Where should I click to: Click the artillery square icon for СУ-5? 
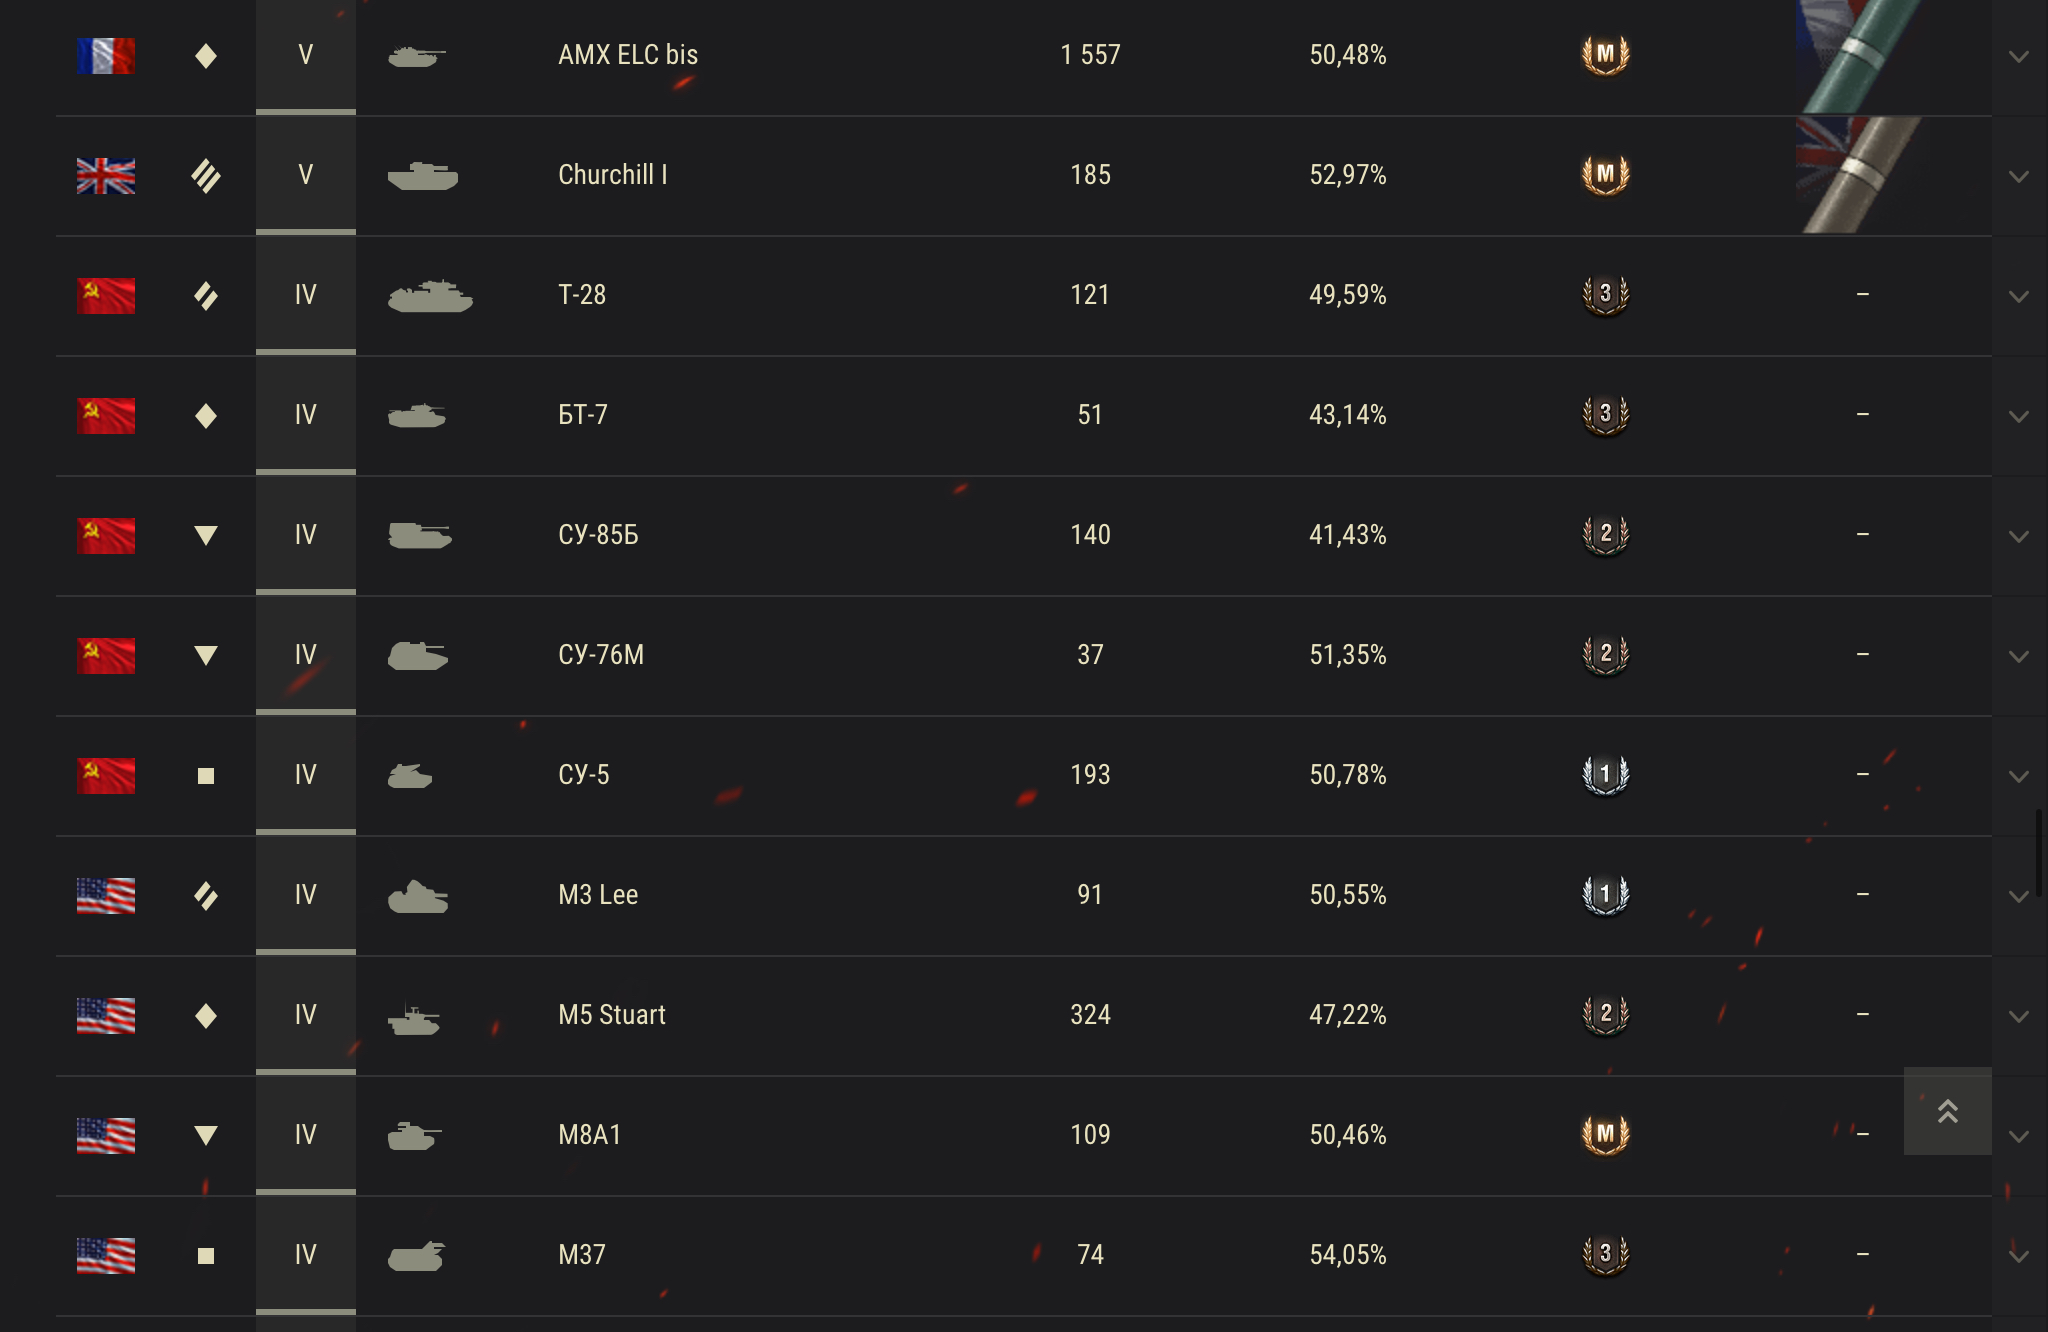tap(206, 776)
